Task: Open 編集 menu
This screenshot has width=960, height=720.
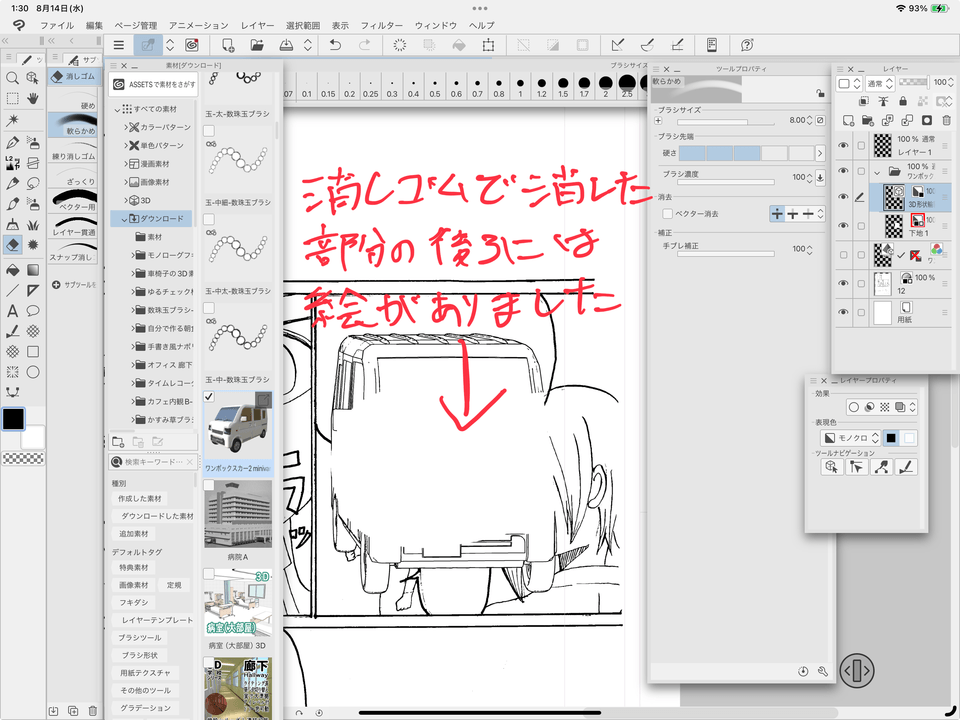Action: [x=94, y=25]
